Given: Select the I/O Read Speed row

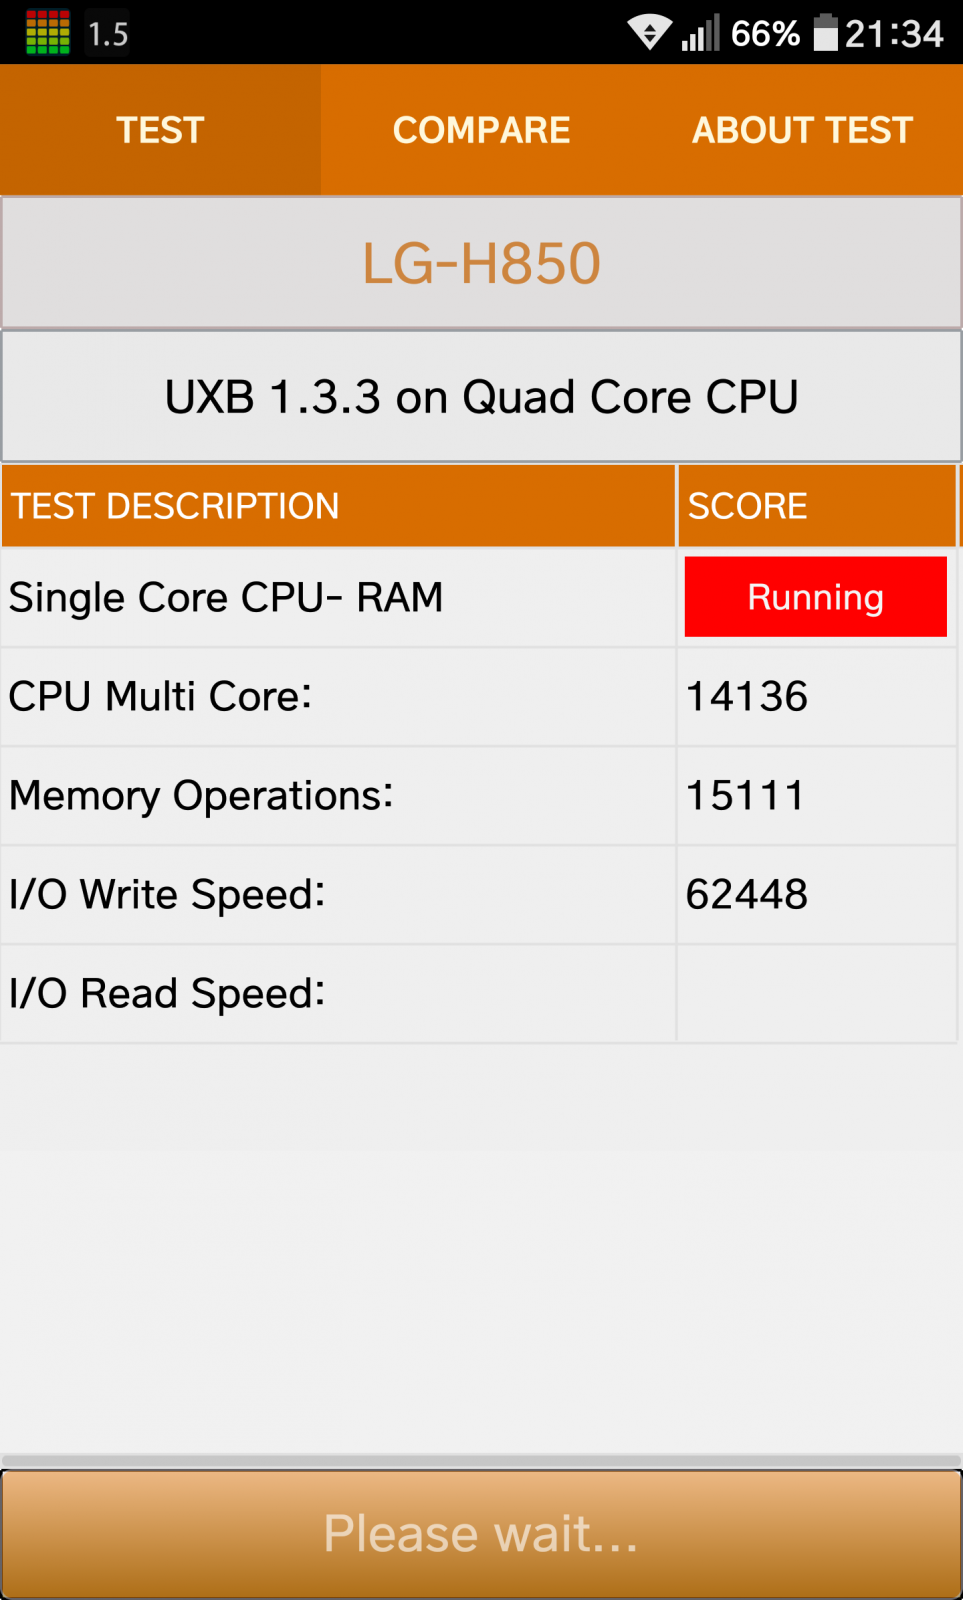Looking at the screenshot, I should (479, 993).
